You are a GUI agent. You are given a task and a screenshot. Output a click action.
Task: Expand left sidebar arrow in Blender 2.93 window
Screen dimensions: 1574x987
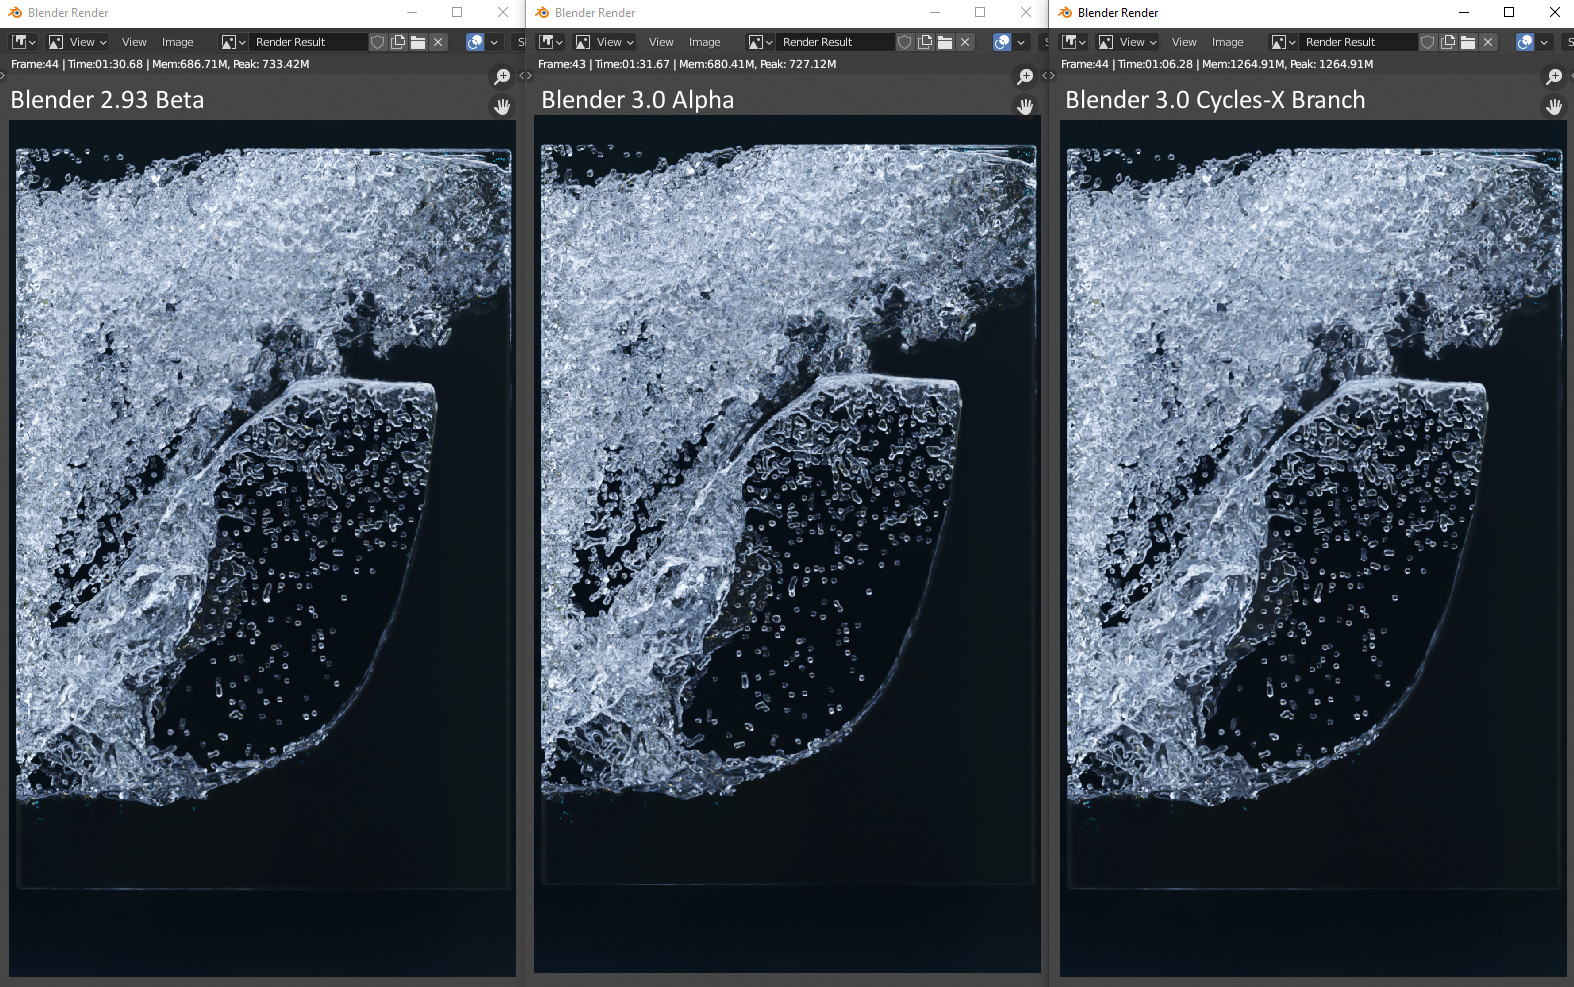3,75
